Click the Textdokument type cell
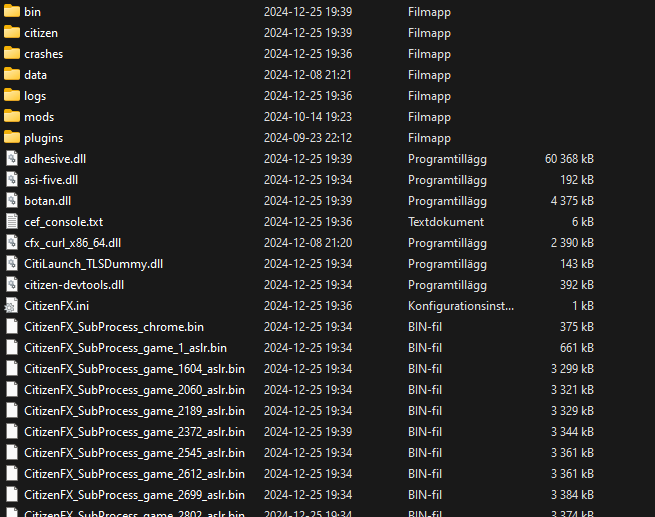The width and height of the screenshot is (655, 517). click(x=446, y=222)
